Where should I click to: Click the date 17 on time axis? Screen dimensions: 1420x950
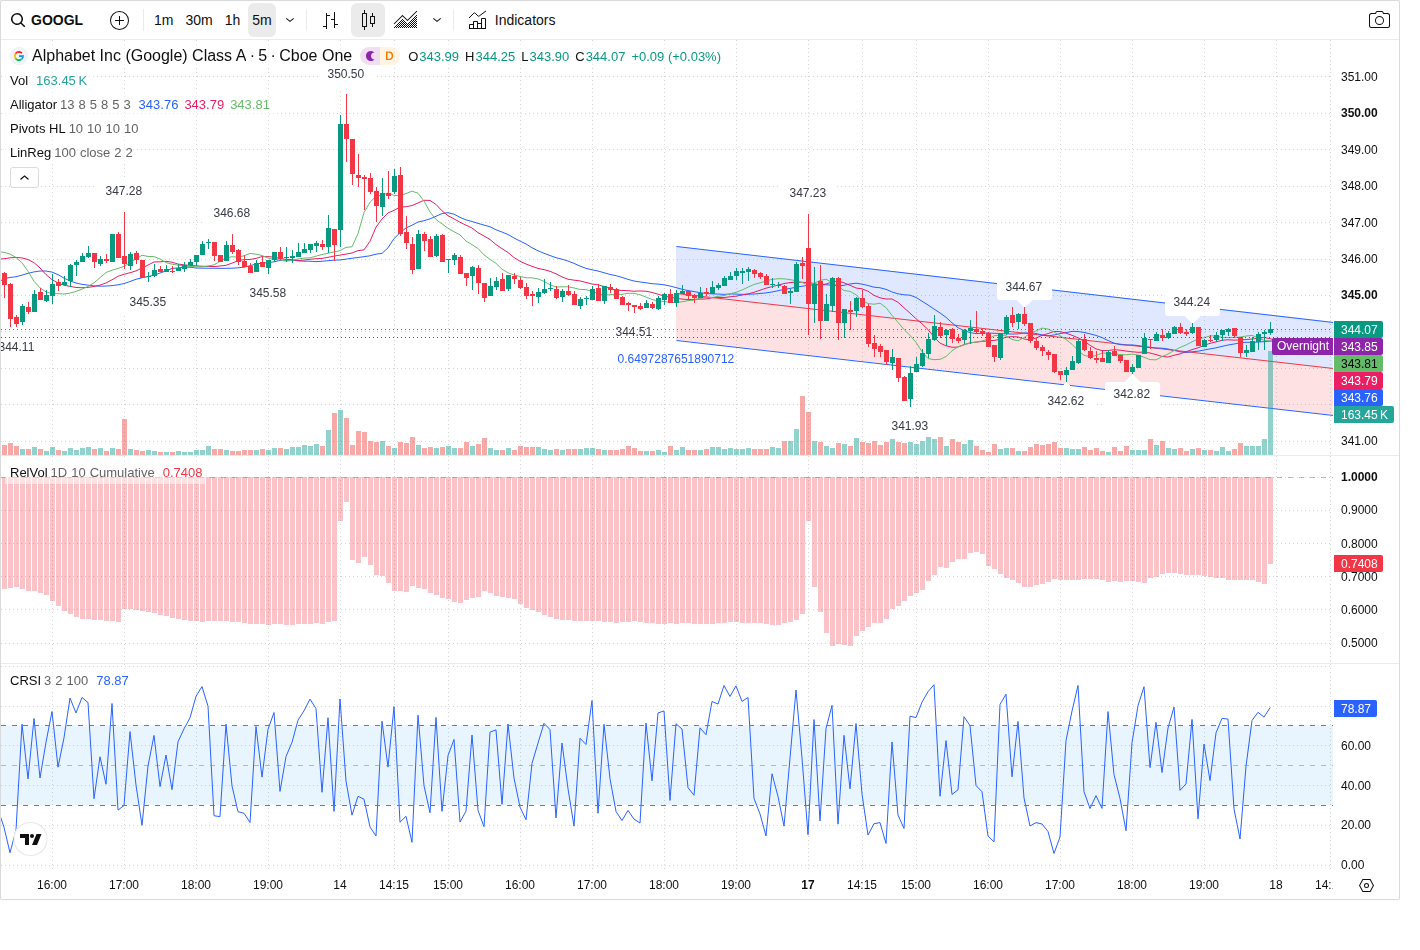[x=808, y=885]
